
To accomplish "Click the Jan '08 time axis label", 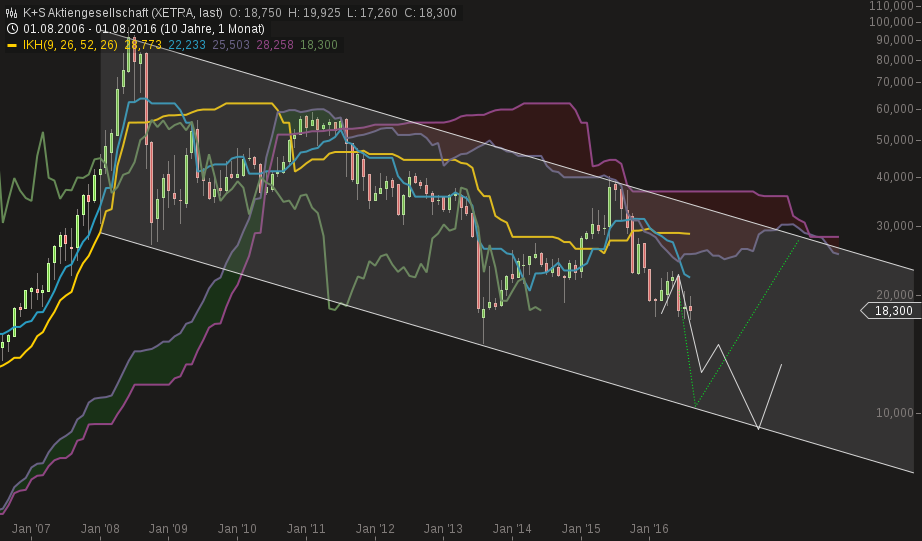I will click(99, 529).
